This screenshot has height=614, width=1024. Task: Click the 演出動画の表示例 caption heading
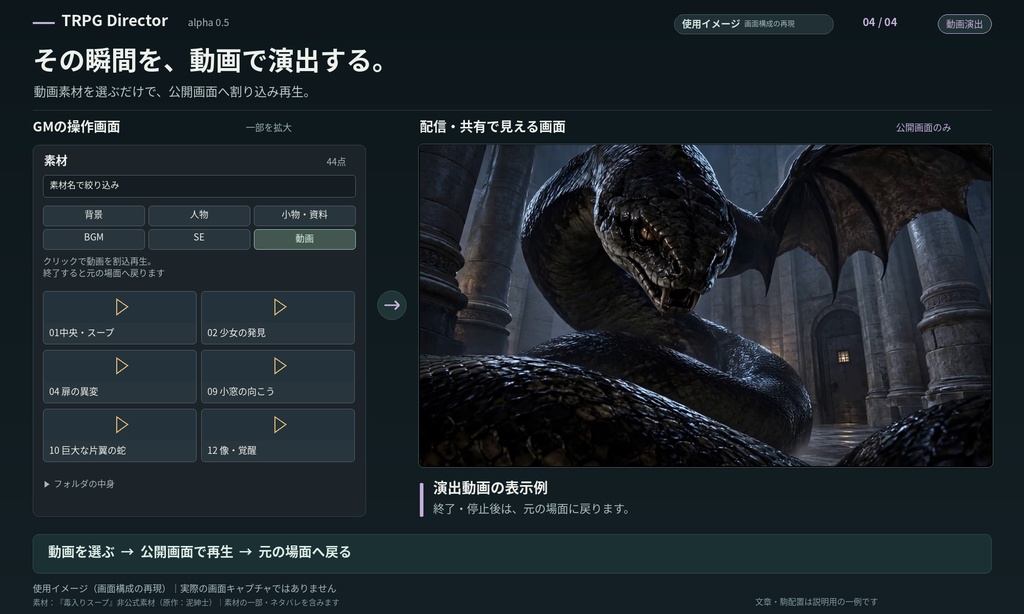(x=490, y=488)
